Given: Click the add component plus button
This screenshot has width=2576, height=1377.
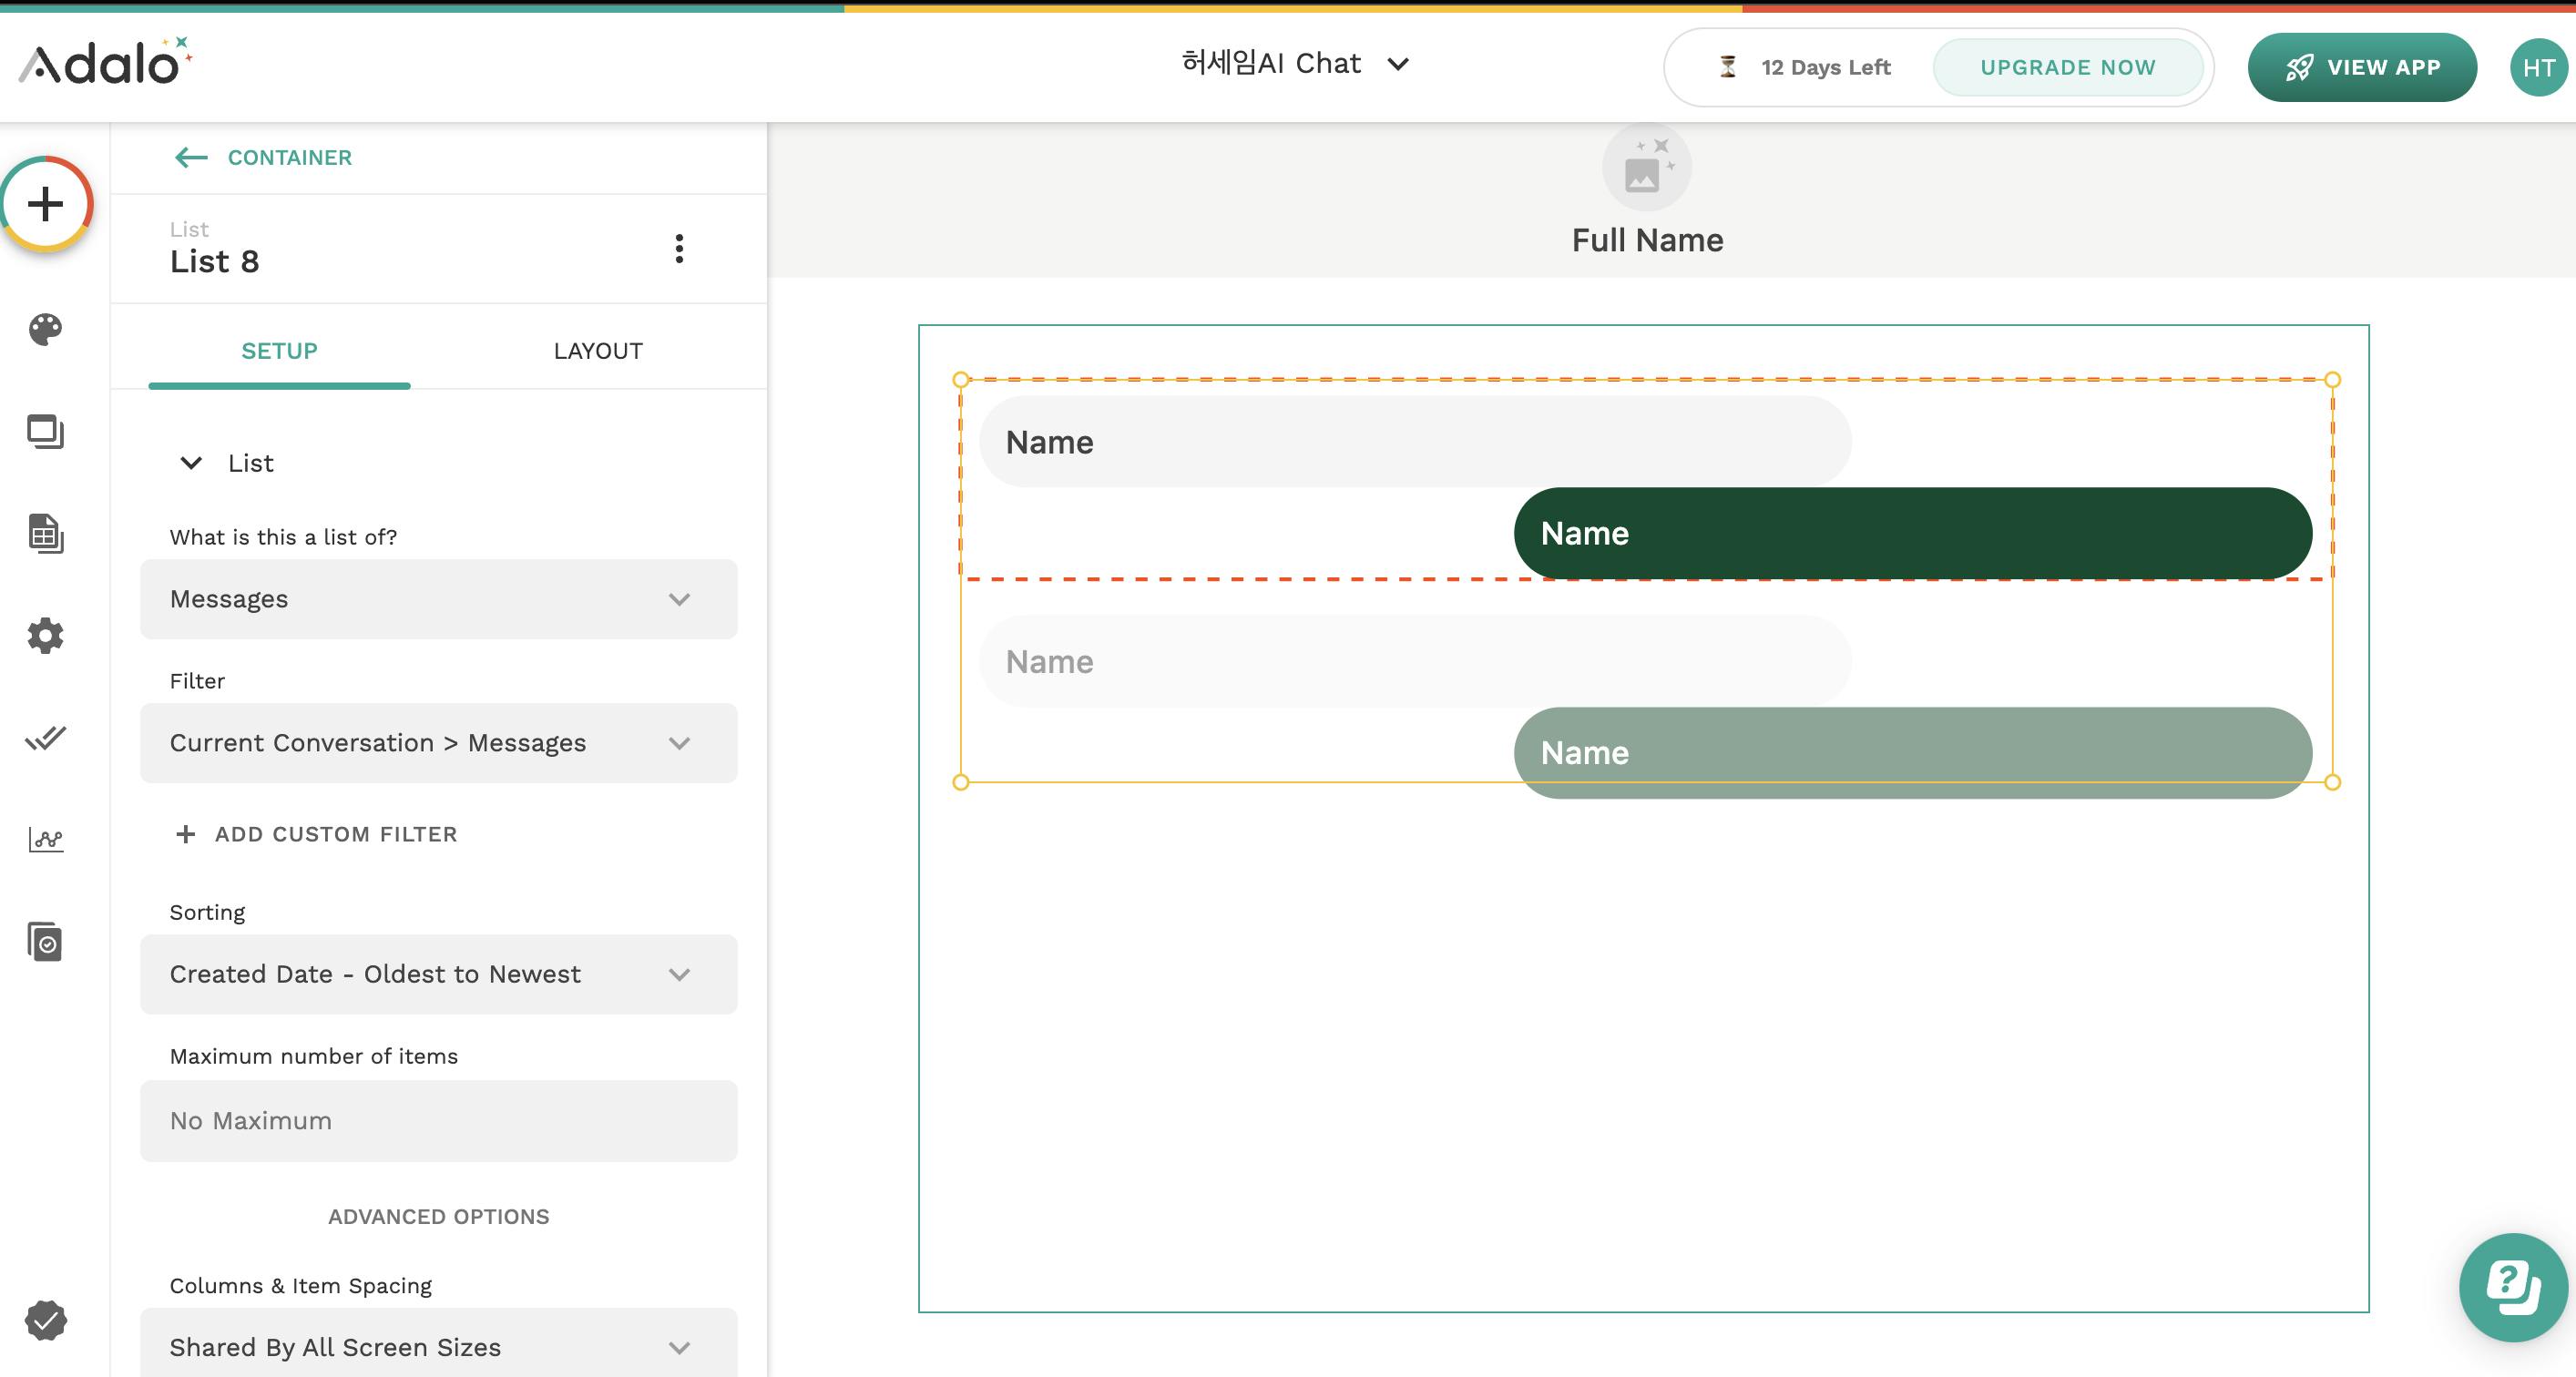Looking at the screenshot, I should point(46,205).
